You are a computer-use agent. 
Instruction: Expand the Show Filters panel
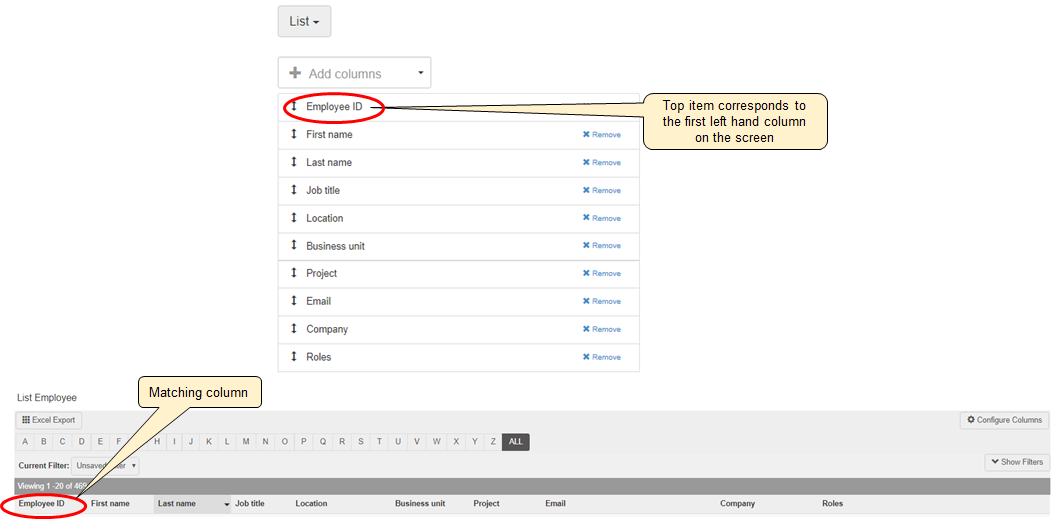click(x=1016, y=462)
